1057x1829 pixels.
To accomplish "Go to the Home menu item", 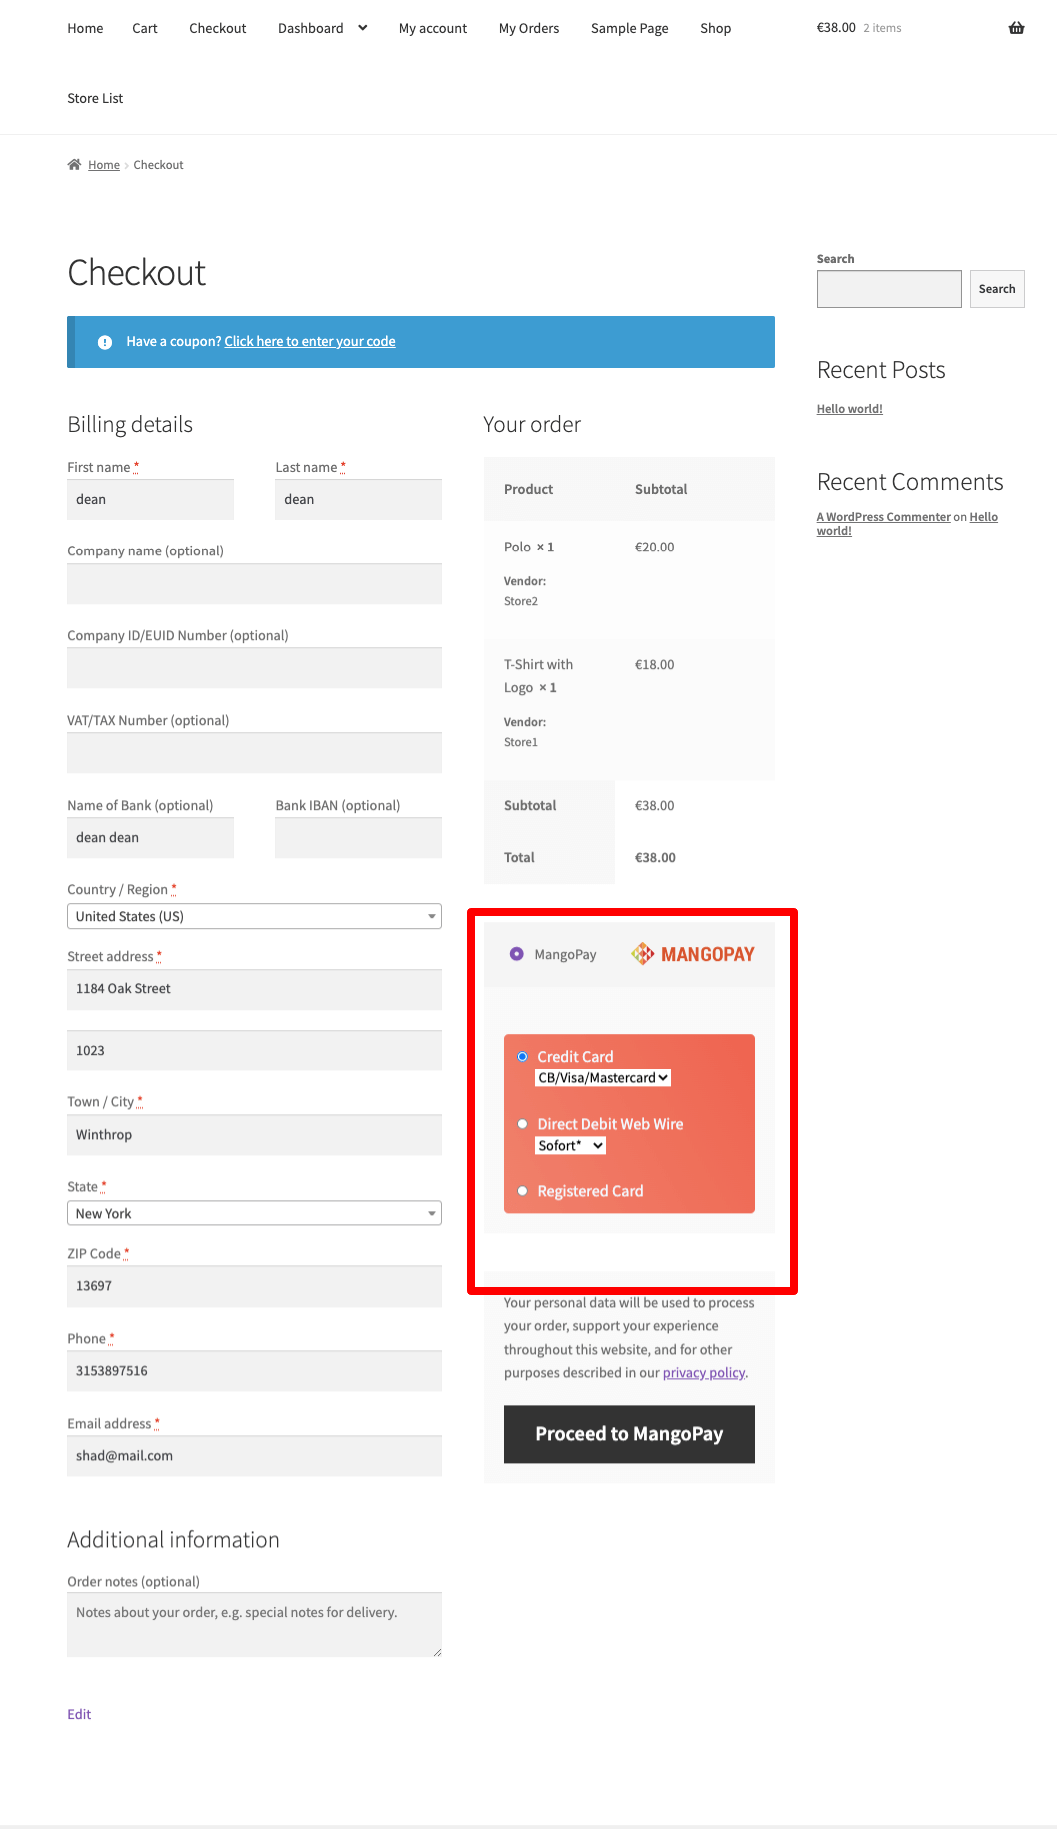I will pos(85,28).
